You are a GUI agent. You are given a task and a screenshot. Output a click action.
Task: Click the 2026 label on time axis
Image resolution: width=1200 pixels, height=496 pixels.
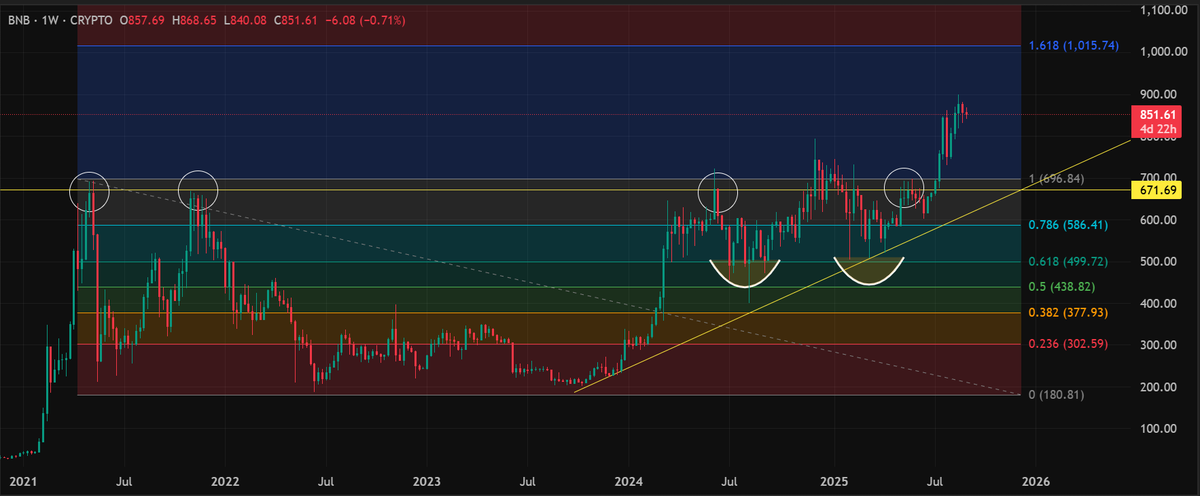(x=1037, y=481)
